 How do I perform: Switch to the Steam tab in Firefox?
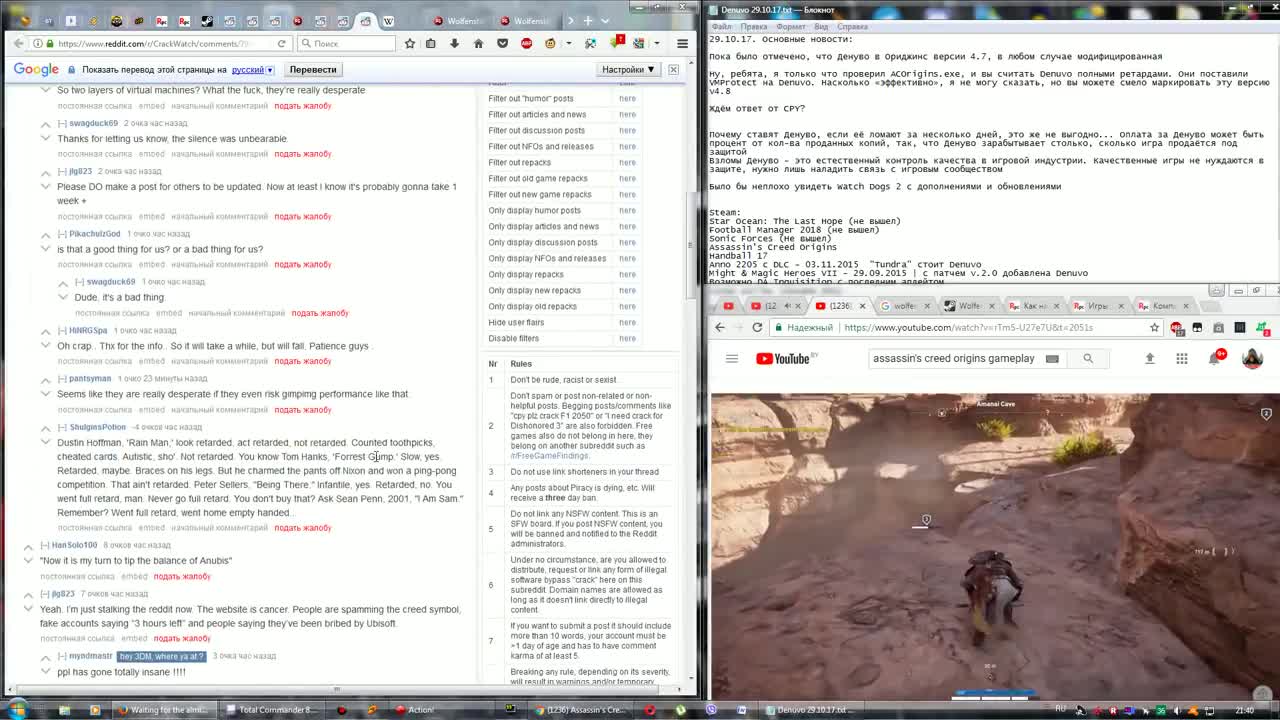(x=207, y=20)
